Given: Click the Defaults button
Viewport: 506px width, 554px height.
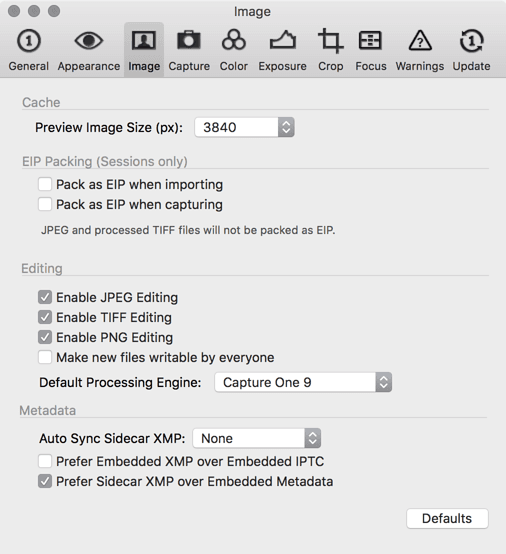Looking at the screenshot, I should click(x=447, y=519).
